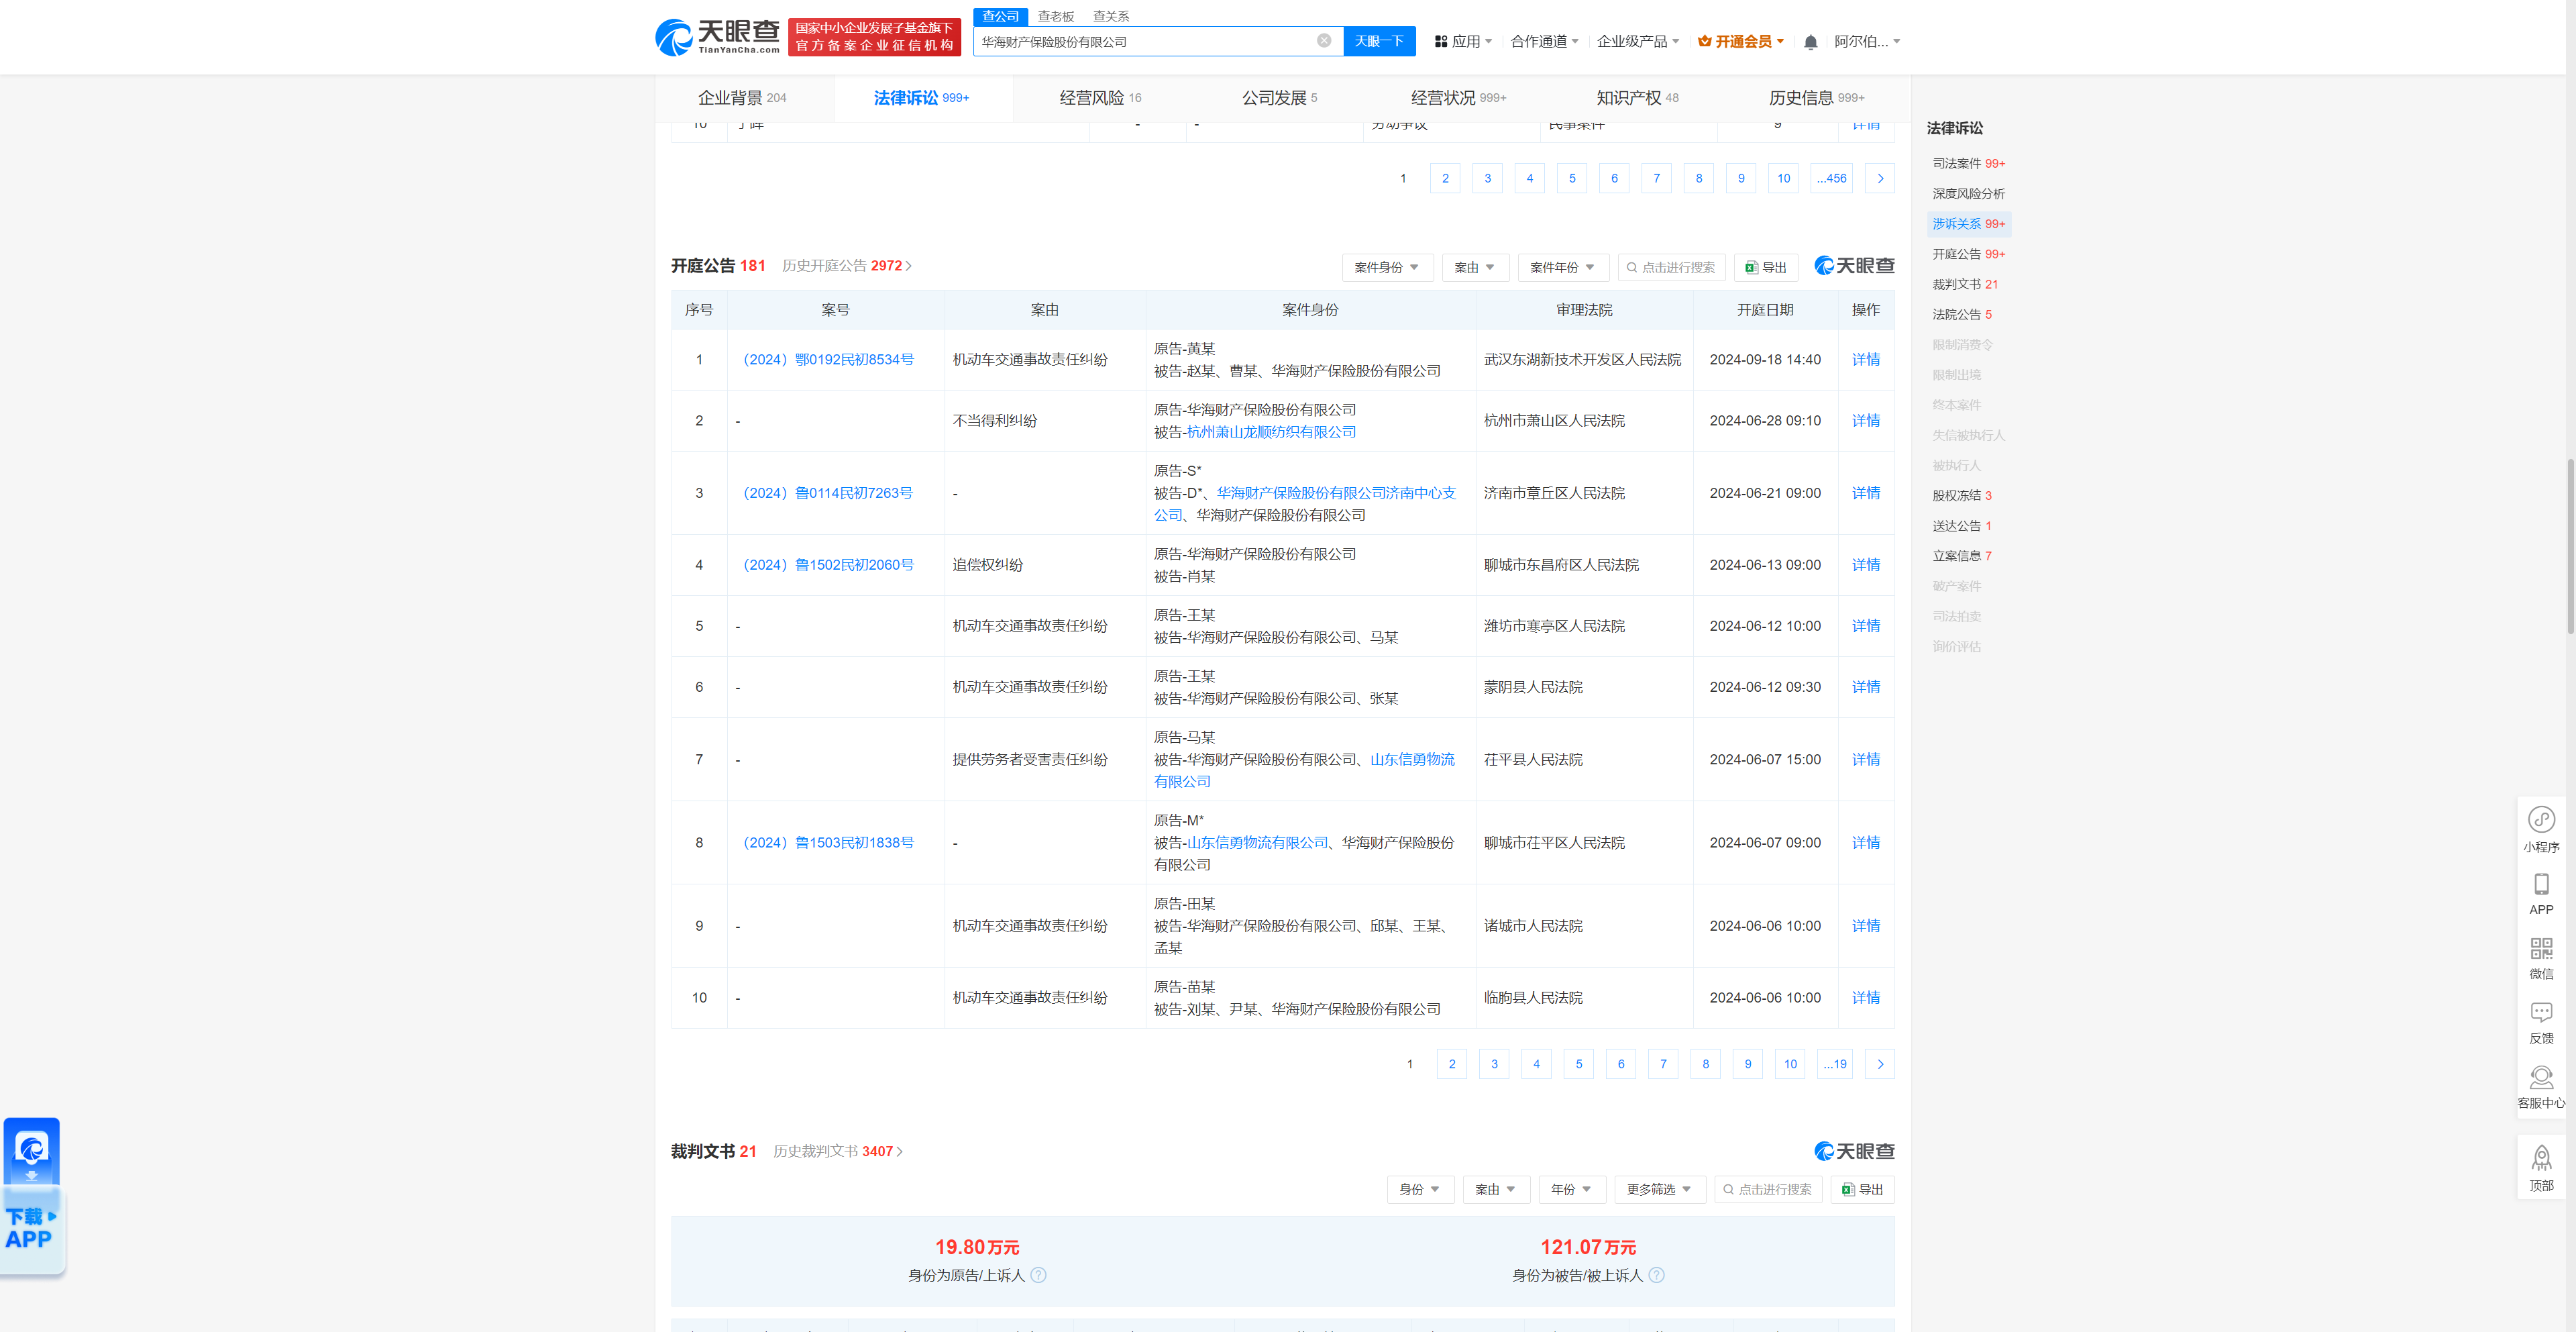Select the 查老板 search mode tab
This screenshot has height=1332, width=2576.
click(x=1055, y=16)
